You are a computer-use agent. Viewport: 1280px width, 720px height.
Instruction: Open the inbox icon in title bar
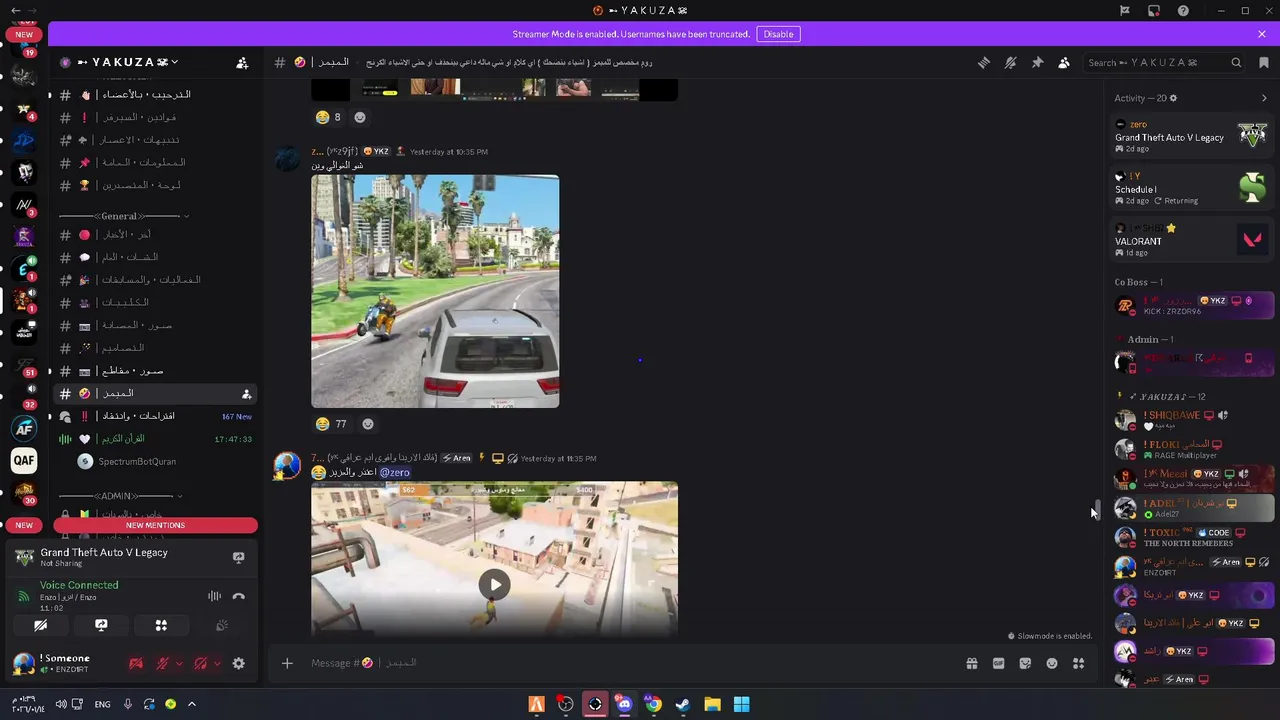1154,11
